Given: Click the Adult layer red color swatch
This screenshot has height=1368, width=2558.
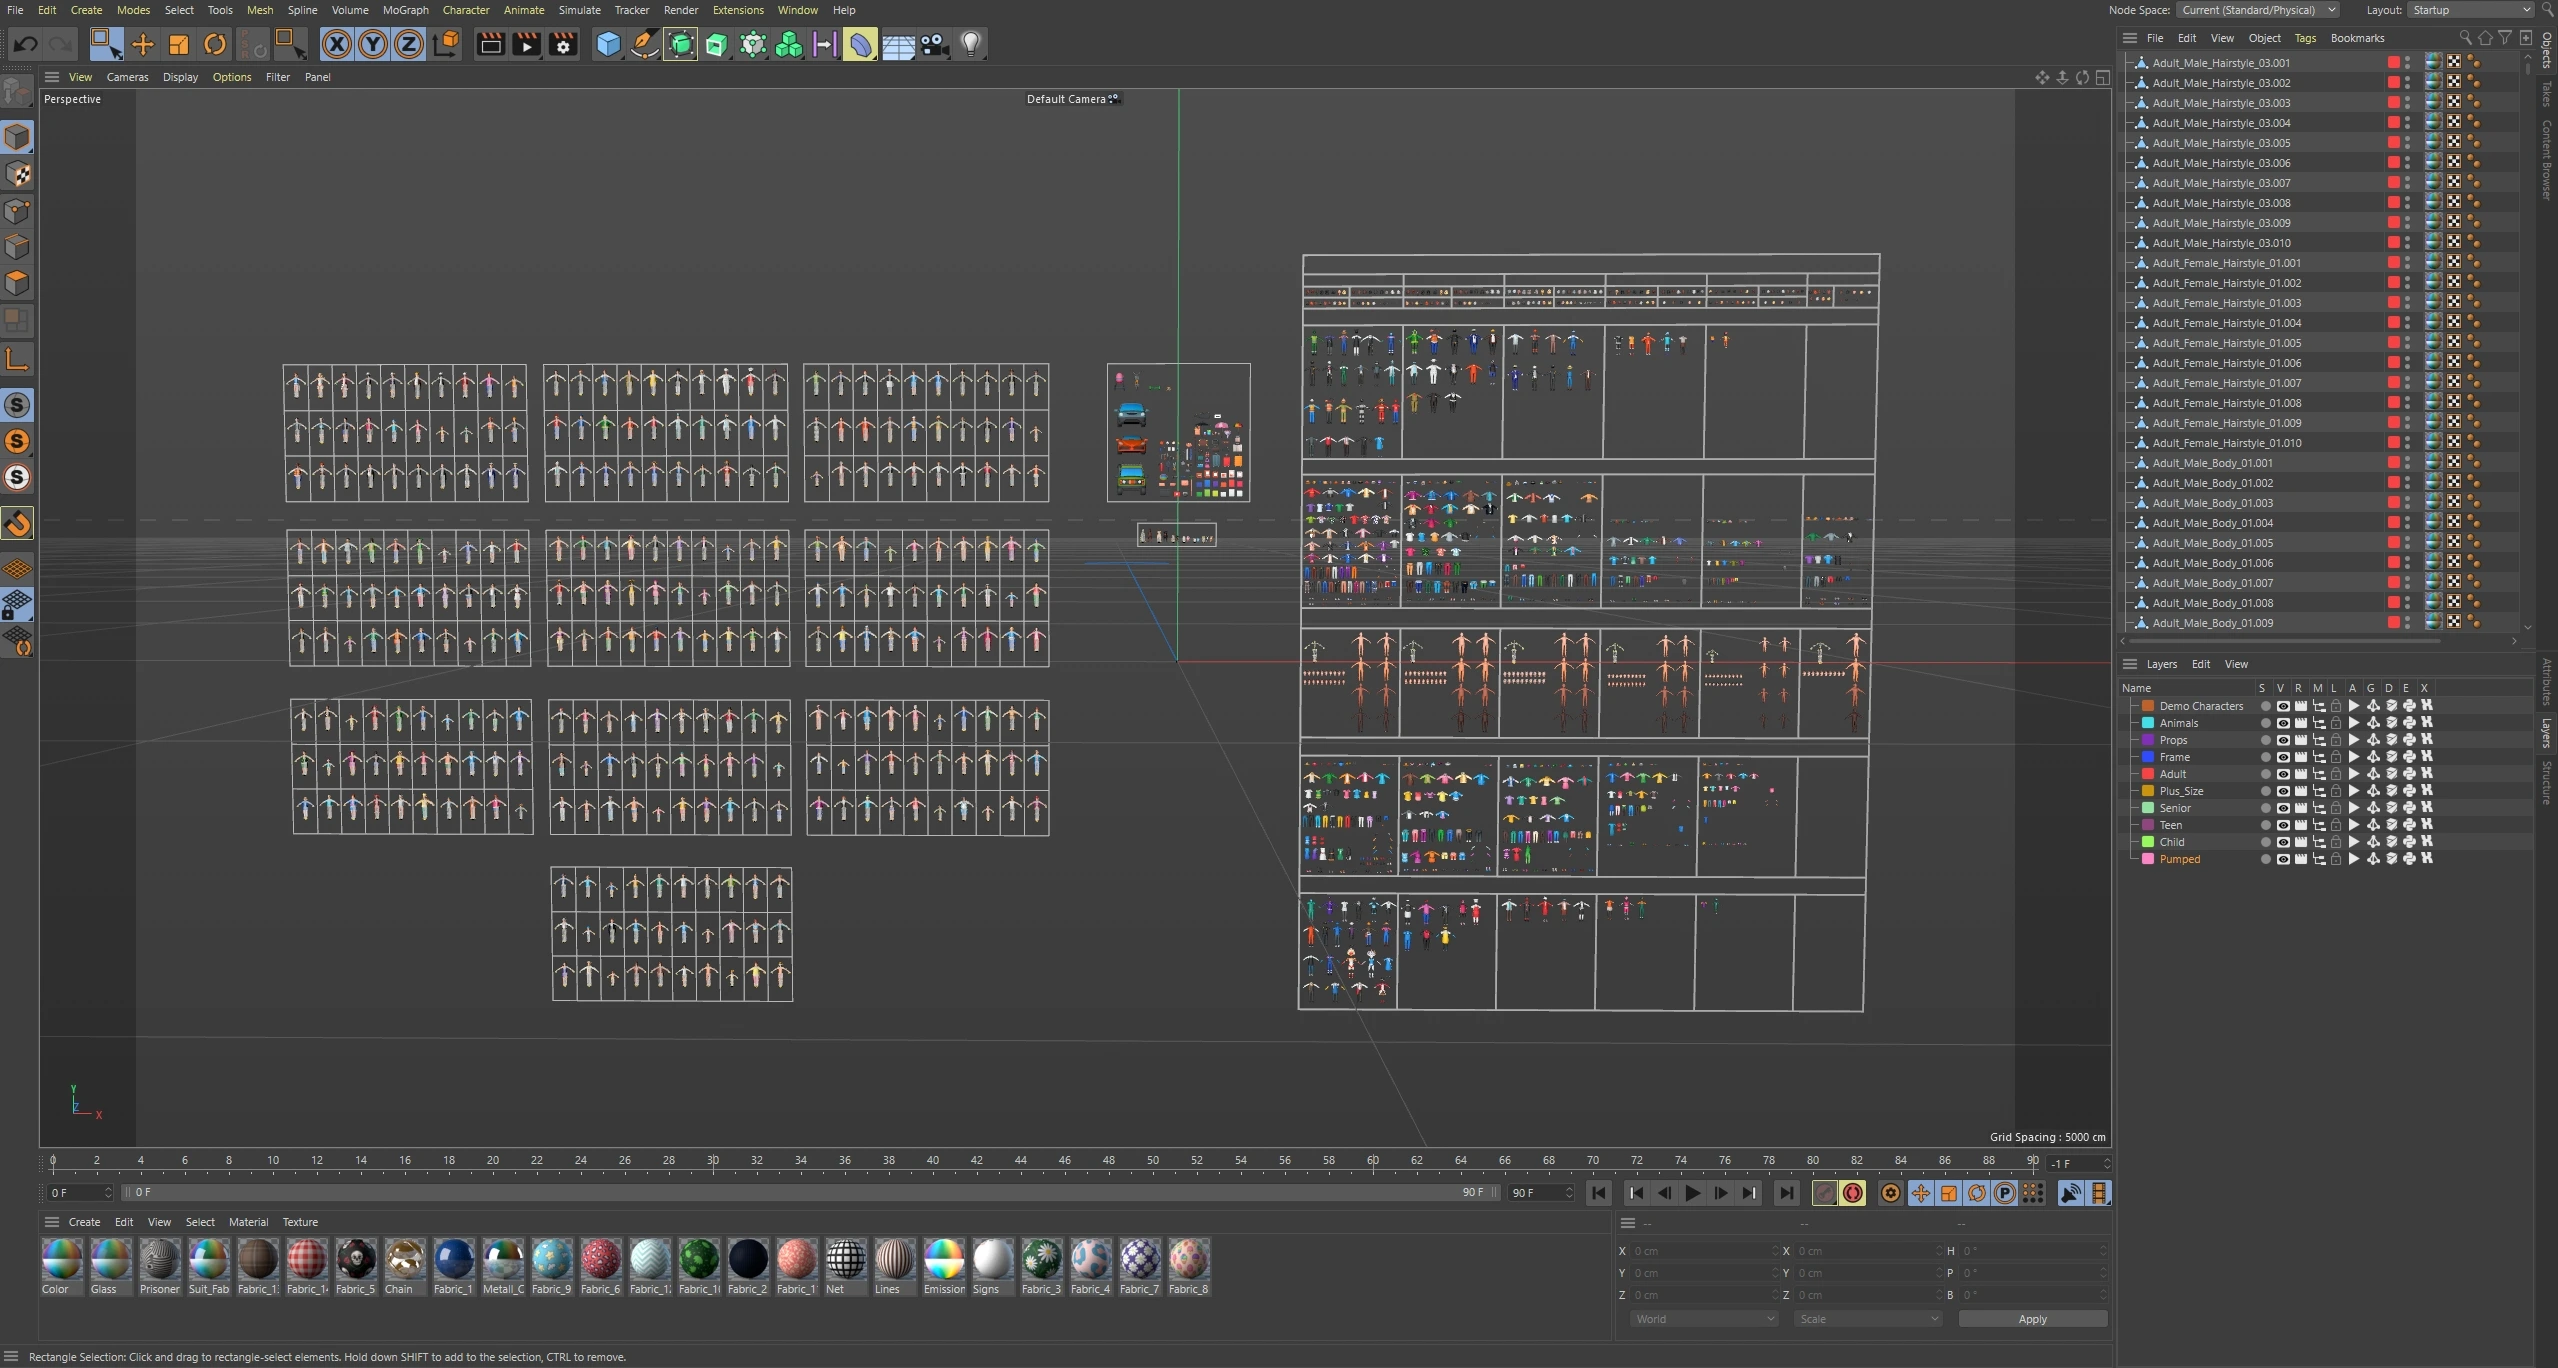Looking at the screenshot, I should [x=2147, y=774].
